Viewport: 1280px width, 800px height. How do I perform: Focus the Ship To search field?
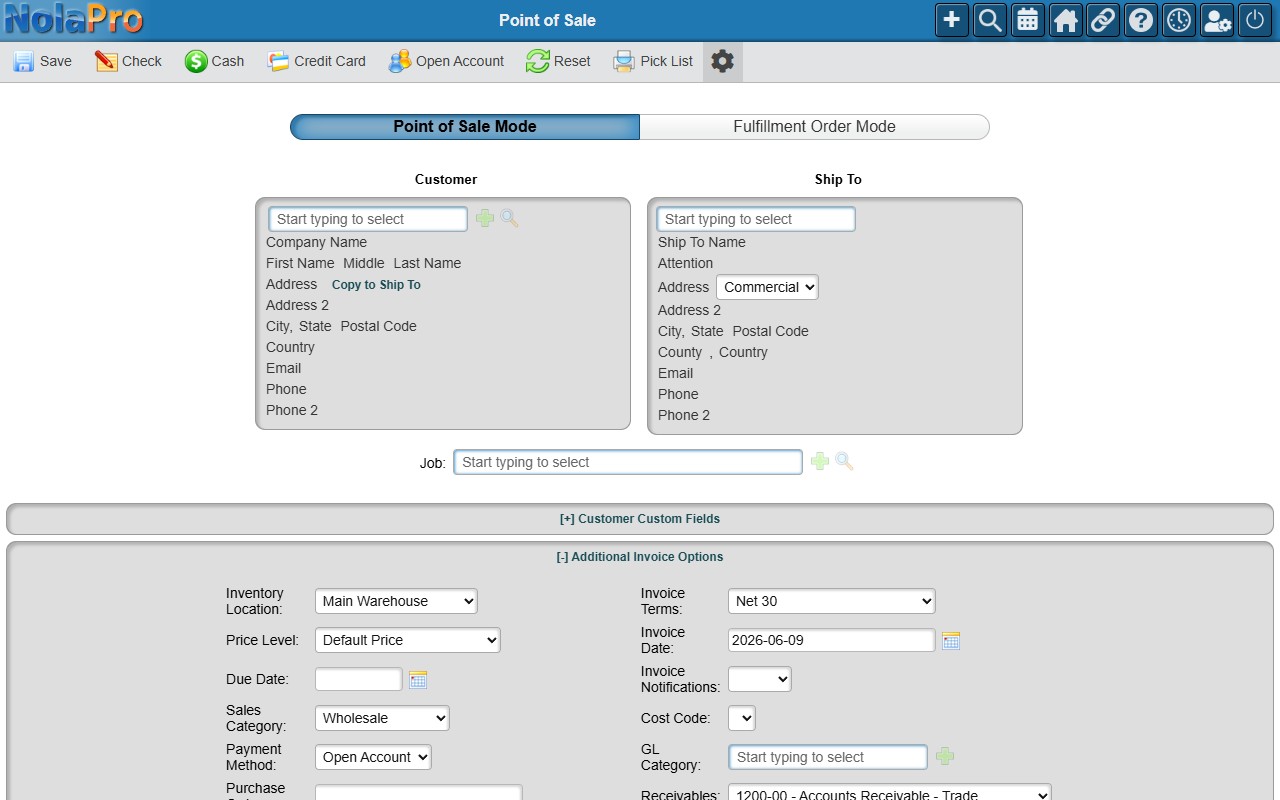[756, 219]
